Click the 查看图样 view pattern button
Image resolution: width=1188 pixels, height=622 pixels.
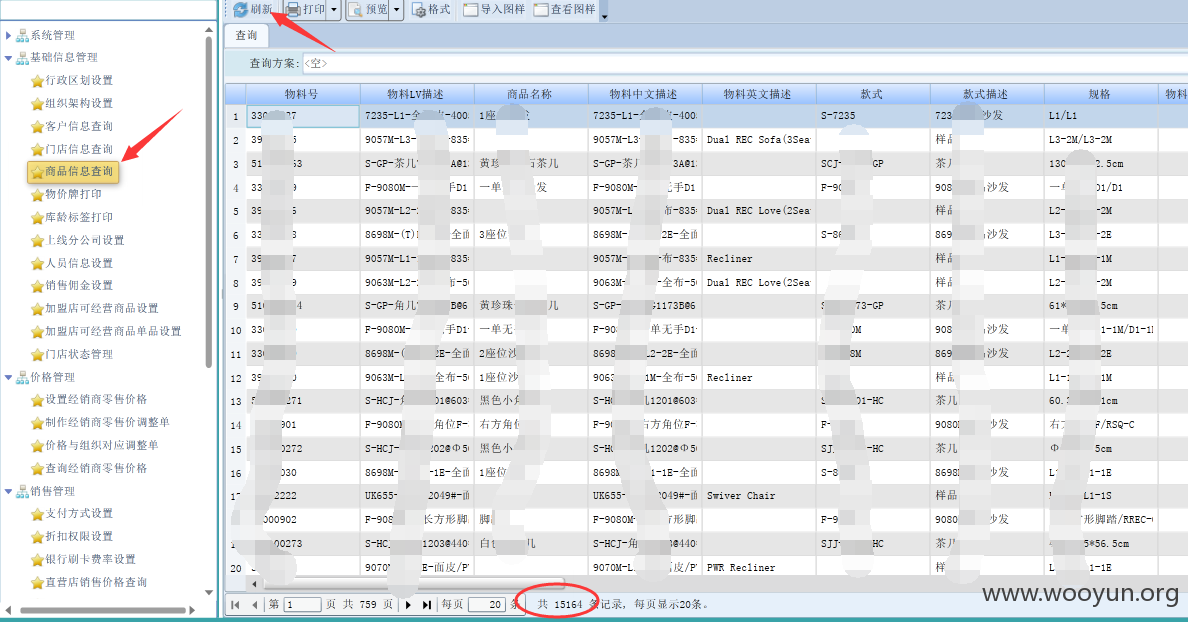click(x=564, y=10)
